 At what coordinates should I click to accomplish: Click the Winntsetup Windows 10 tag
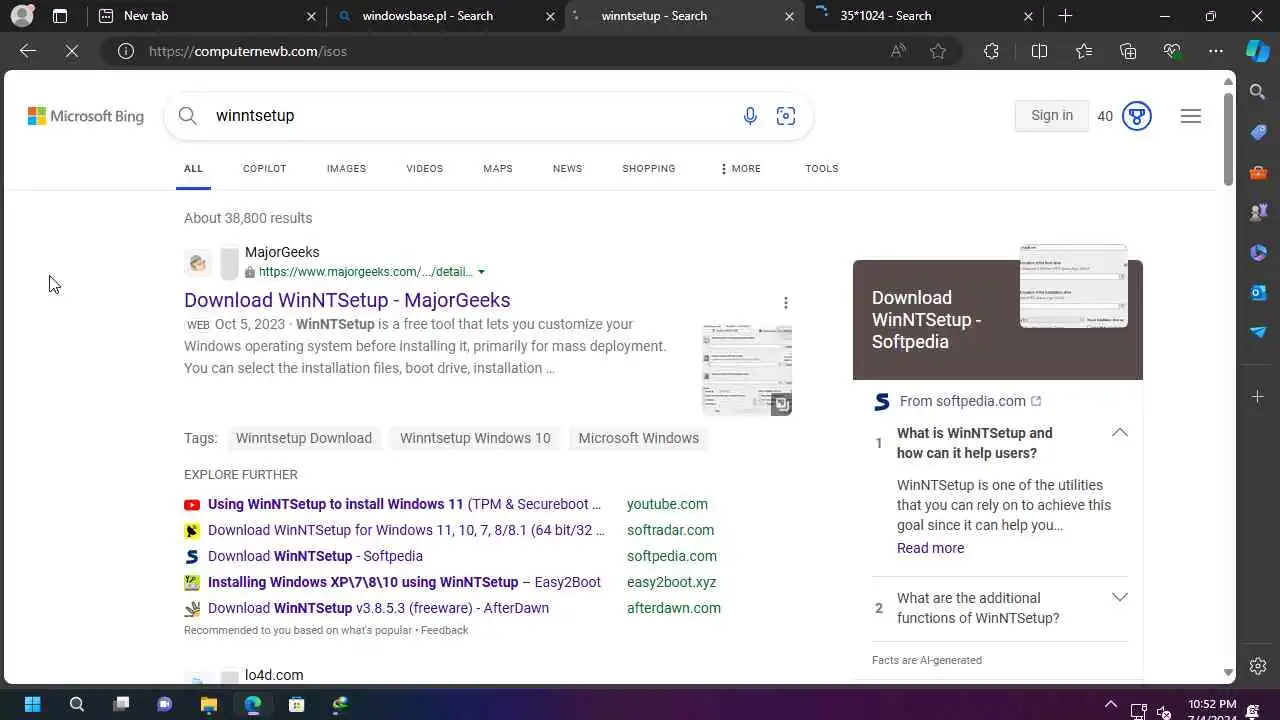click(475, 438)
